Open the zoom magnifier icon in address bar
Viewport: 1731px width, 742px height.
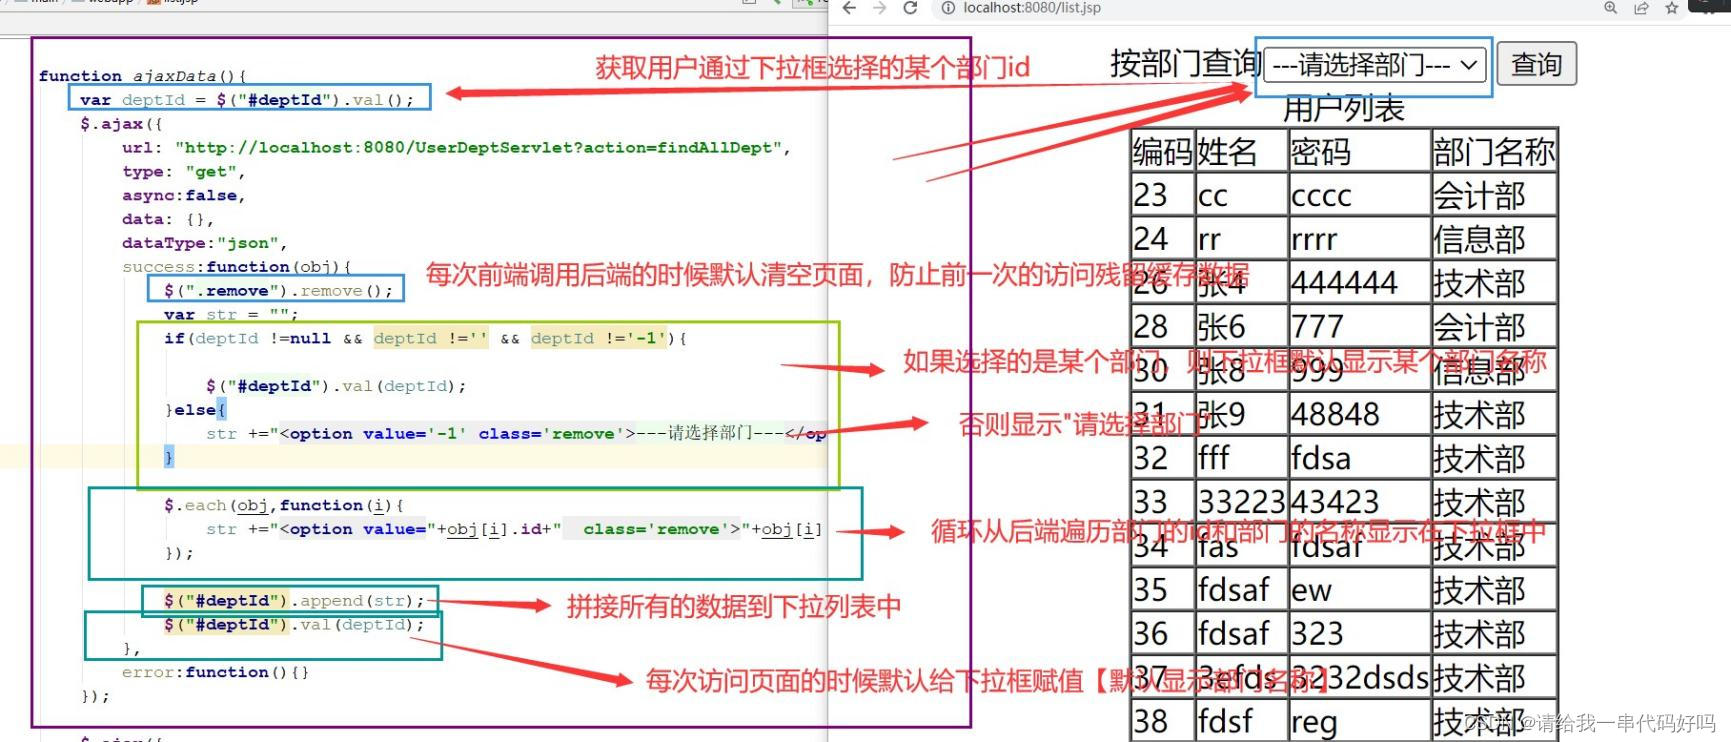click(1610, 8)
